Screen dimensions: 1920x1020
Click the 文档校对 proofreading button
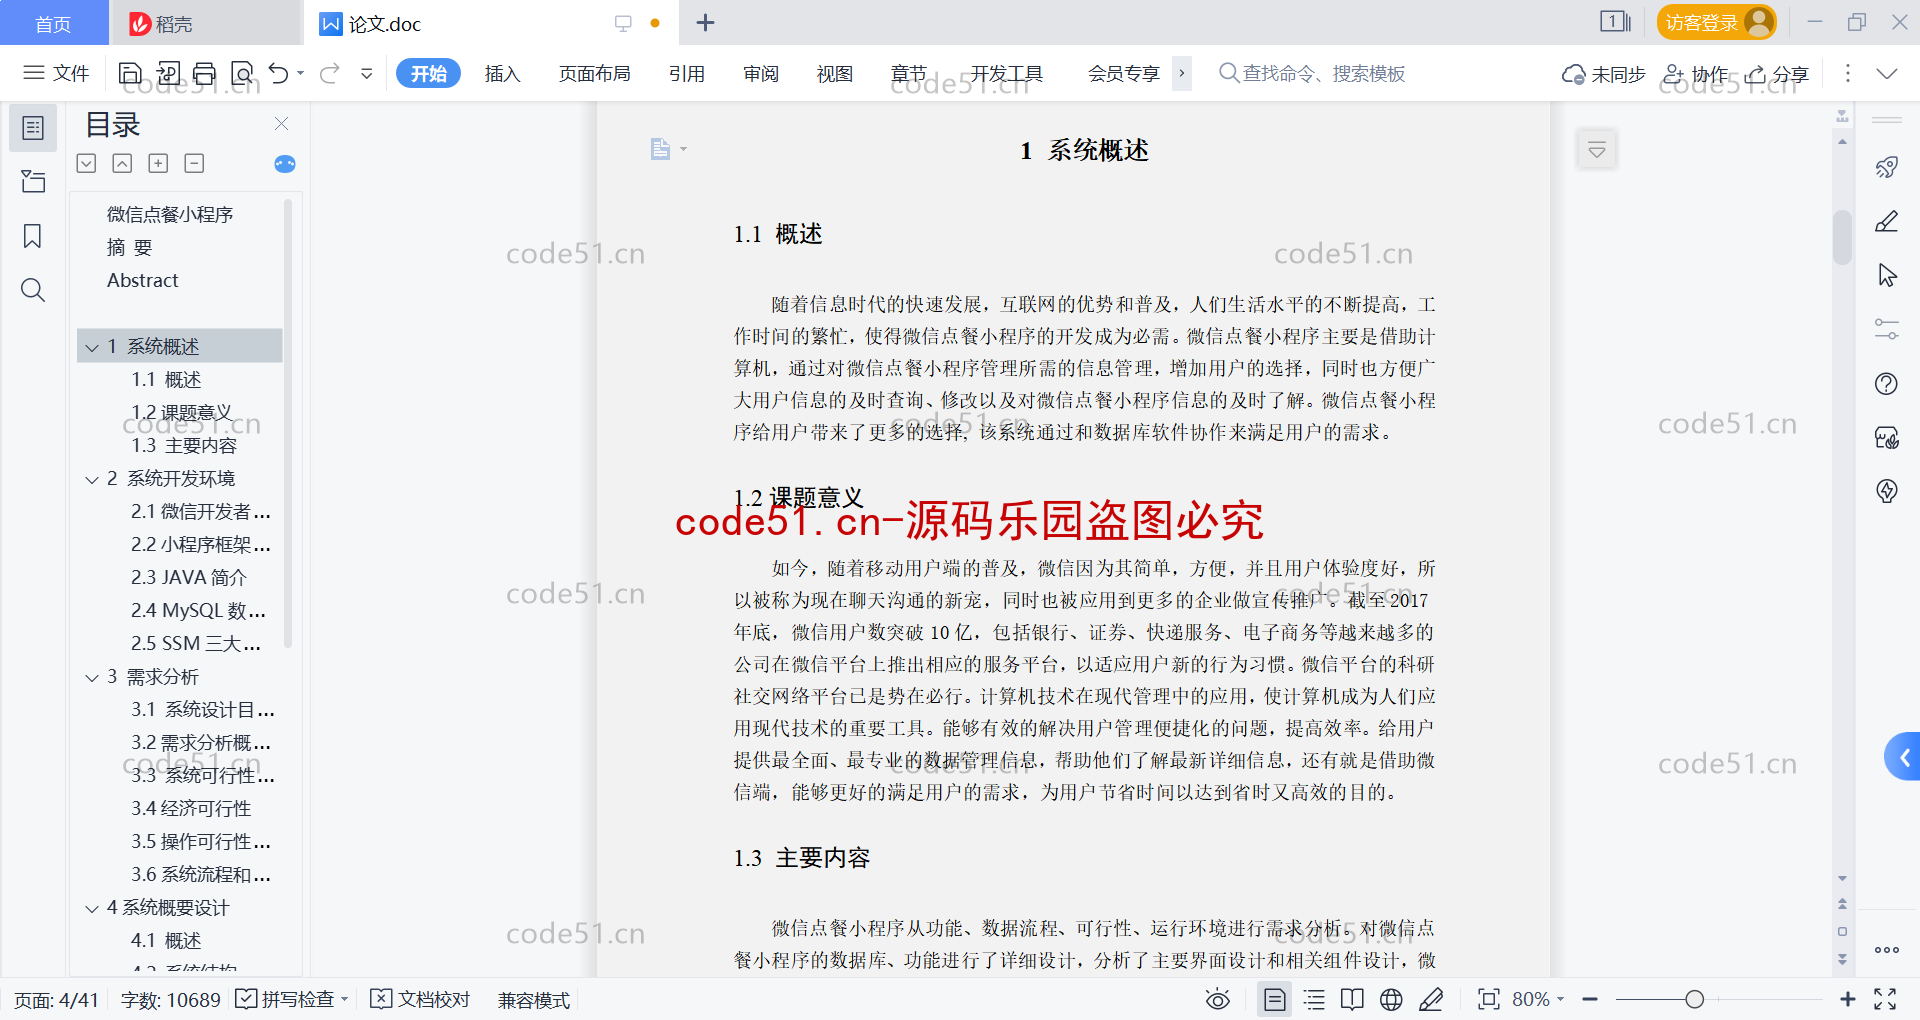(x=420, y=999)
